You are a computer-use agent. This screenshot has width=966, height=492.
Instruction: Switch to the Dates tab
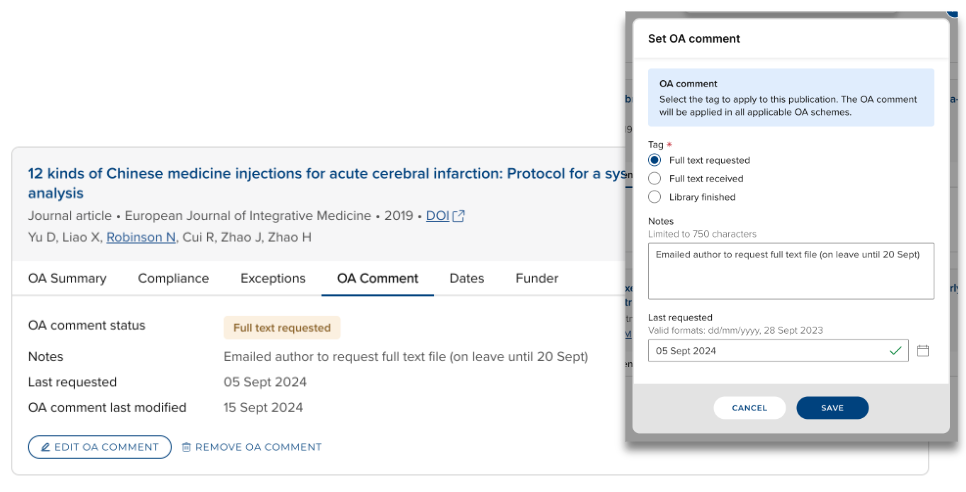[467, 278]
